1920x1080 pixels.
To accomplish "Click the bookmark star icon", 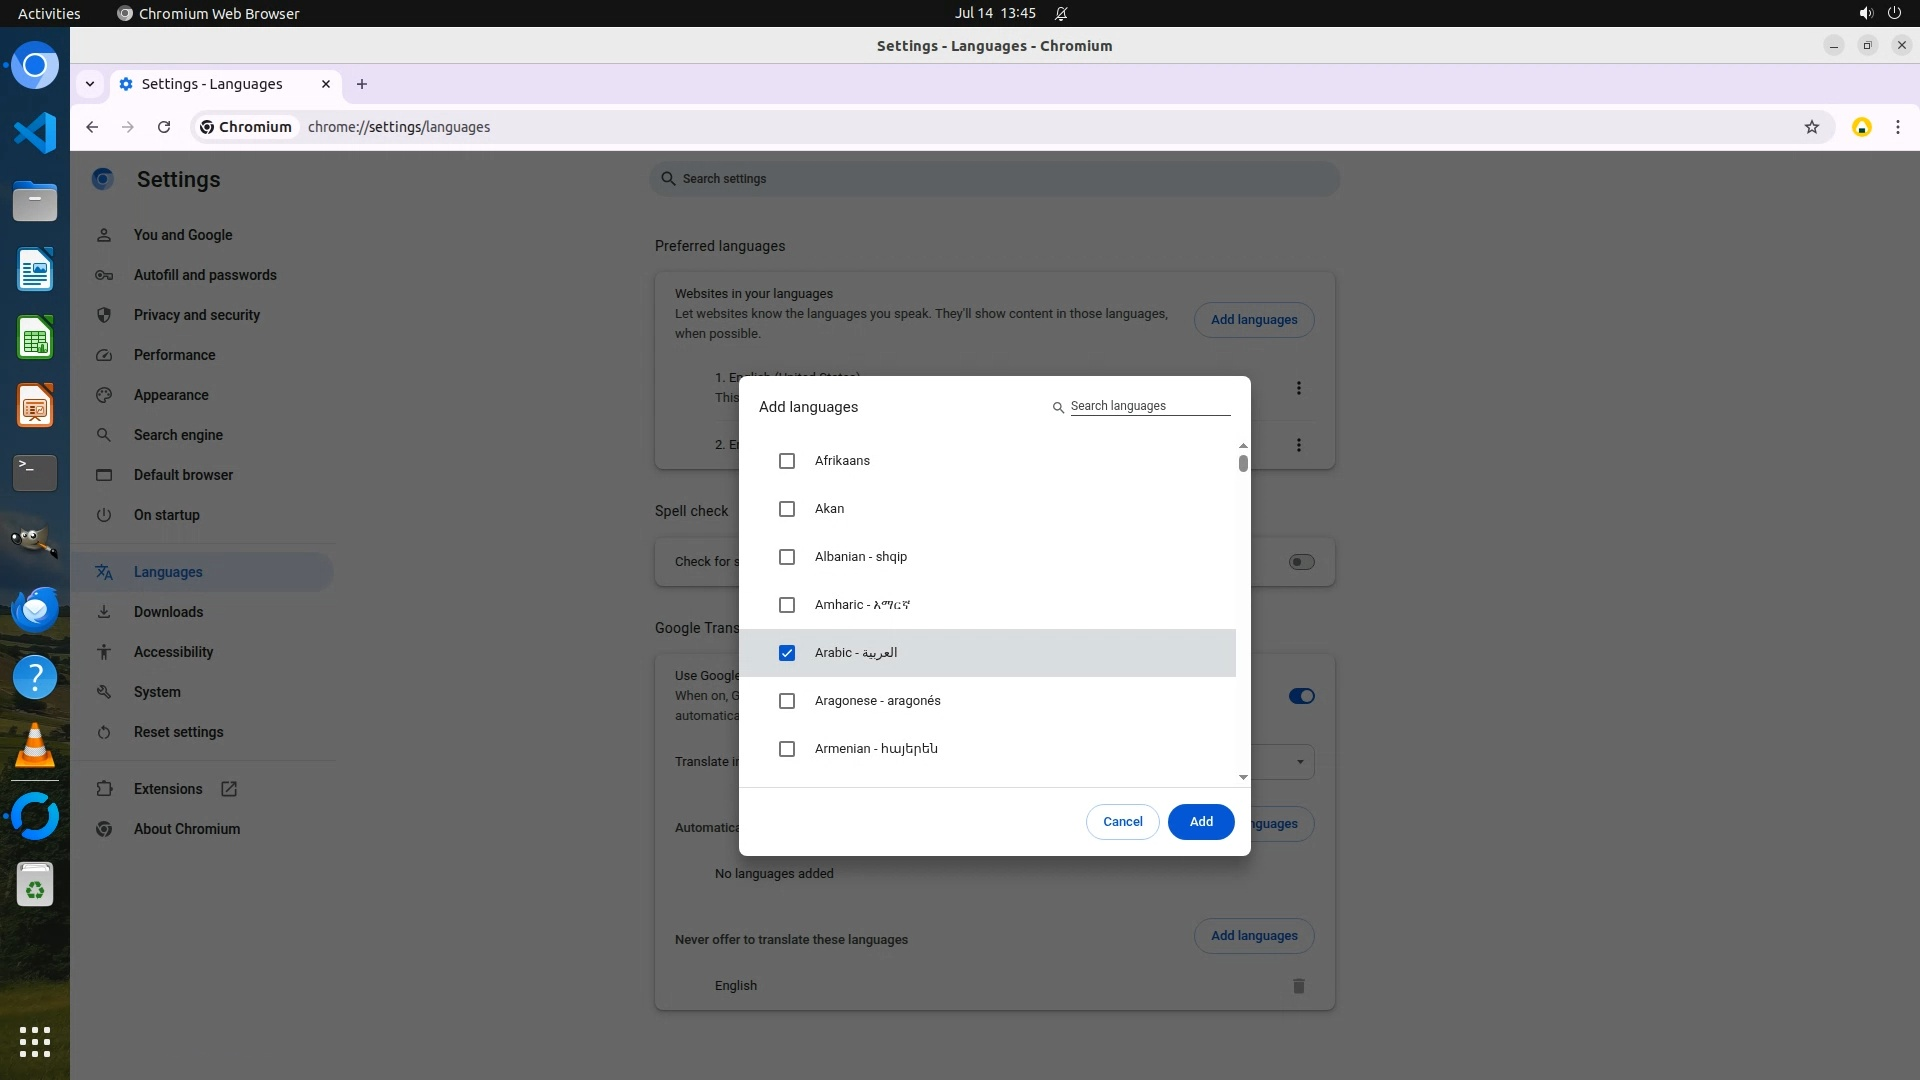I will pyautogui.click(x=1811, y=127).
